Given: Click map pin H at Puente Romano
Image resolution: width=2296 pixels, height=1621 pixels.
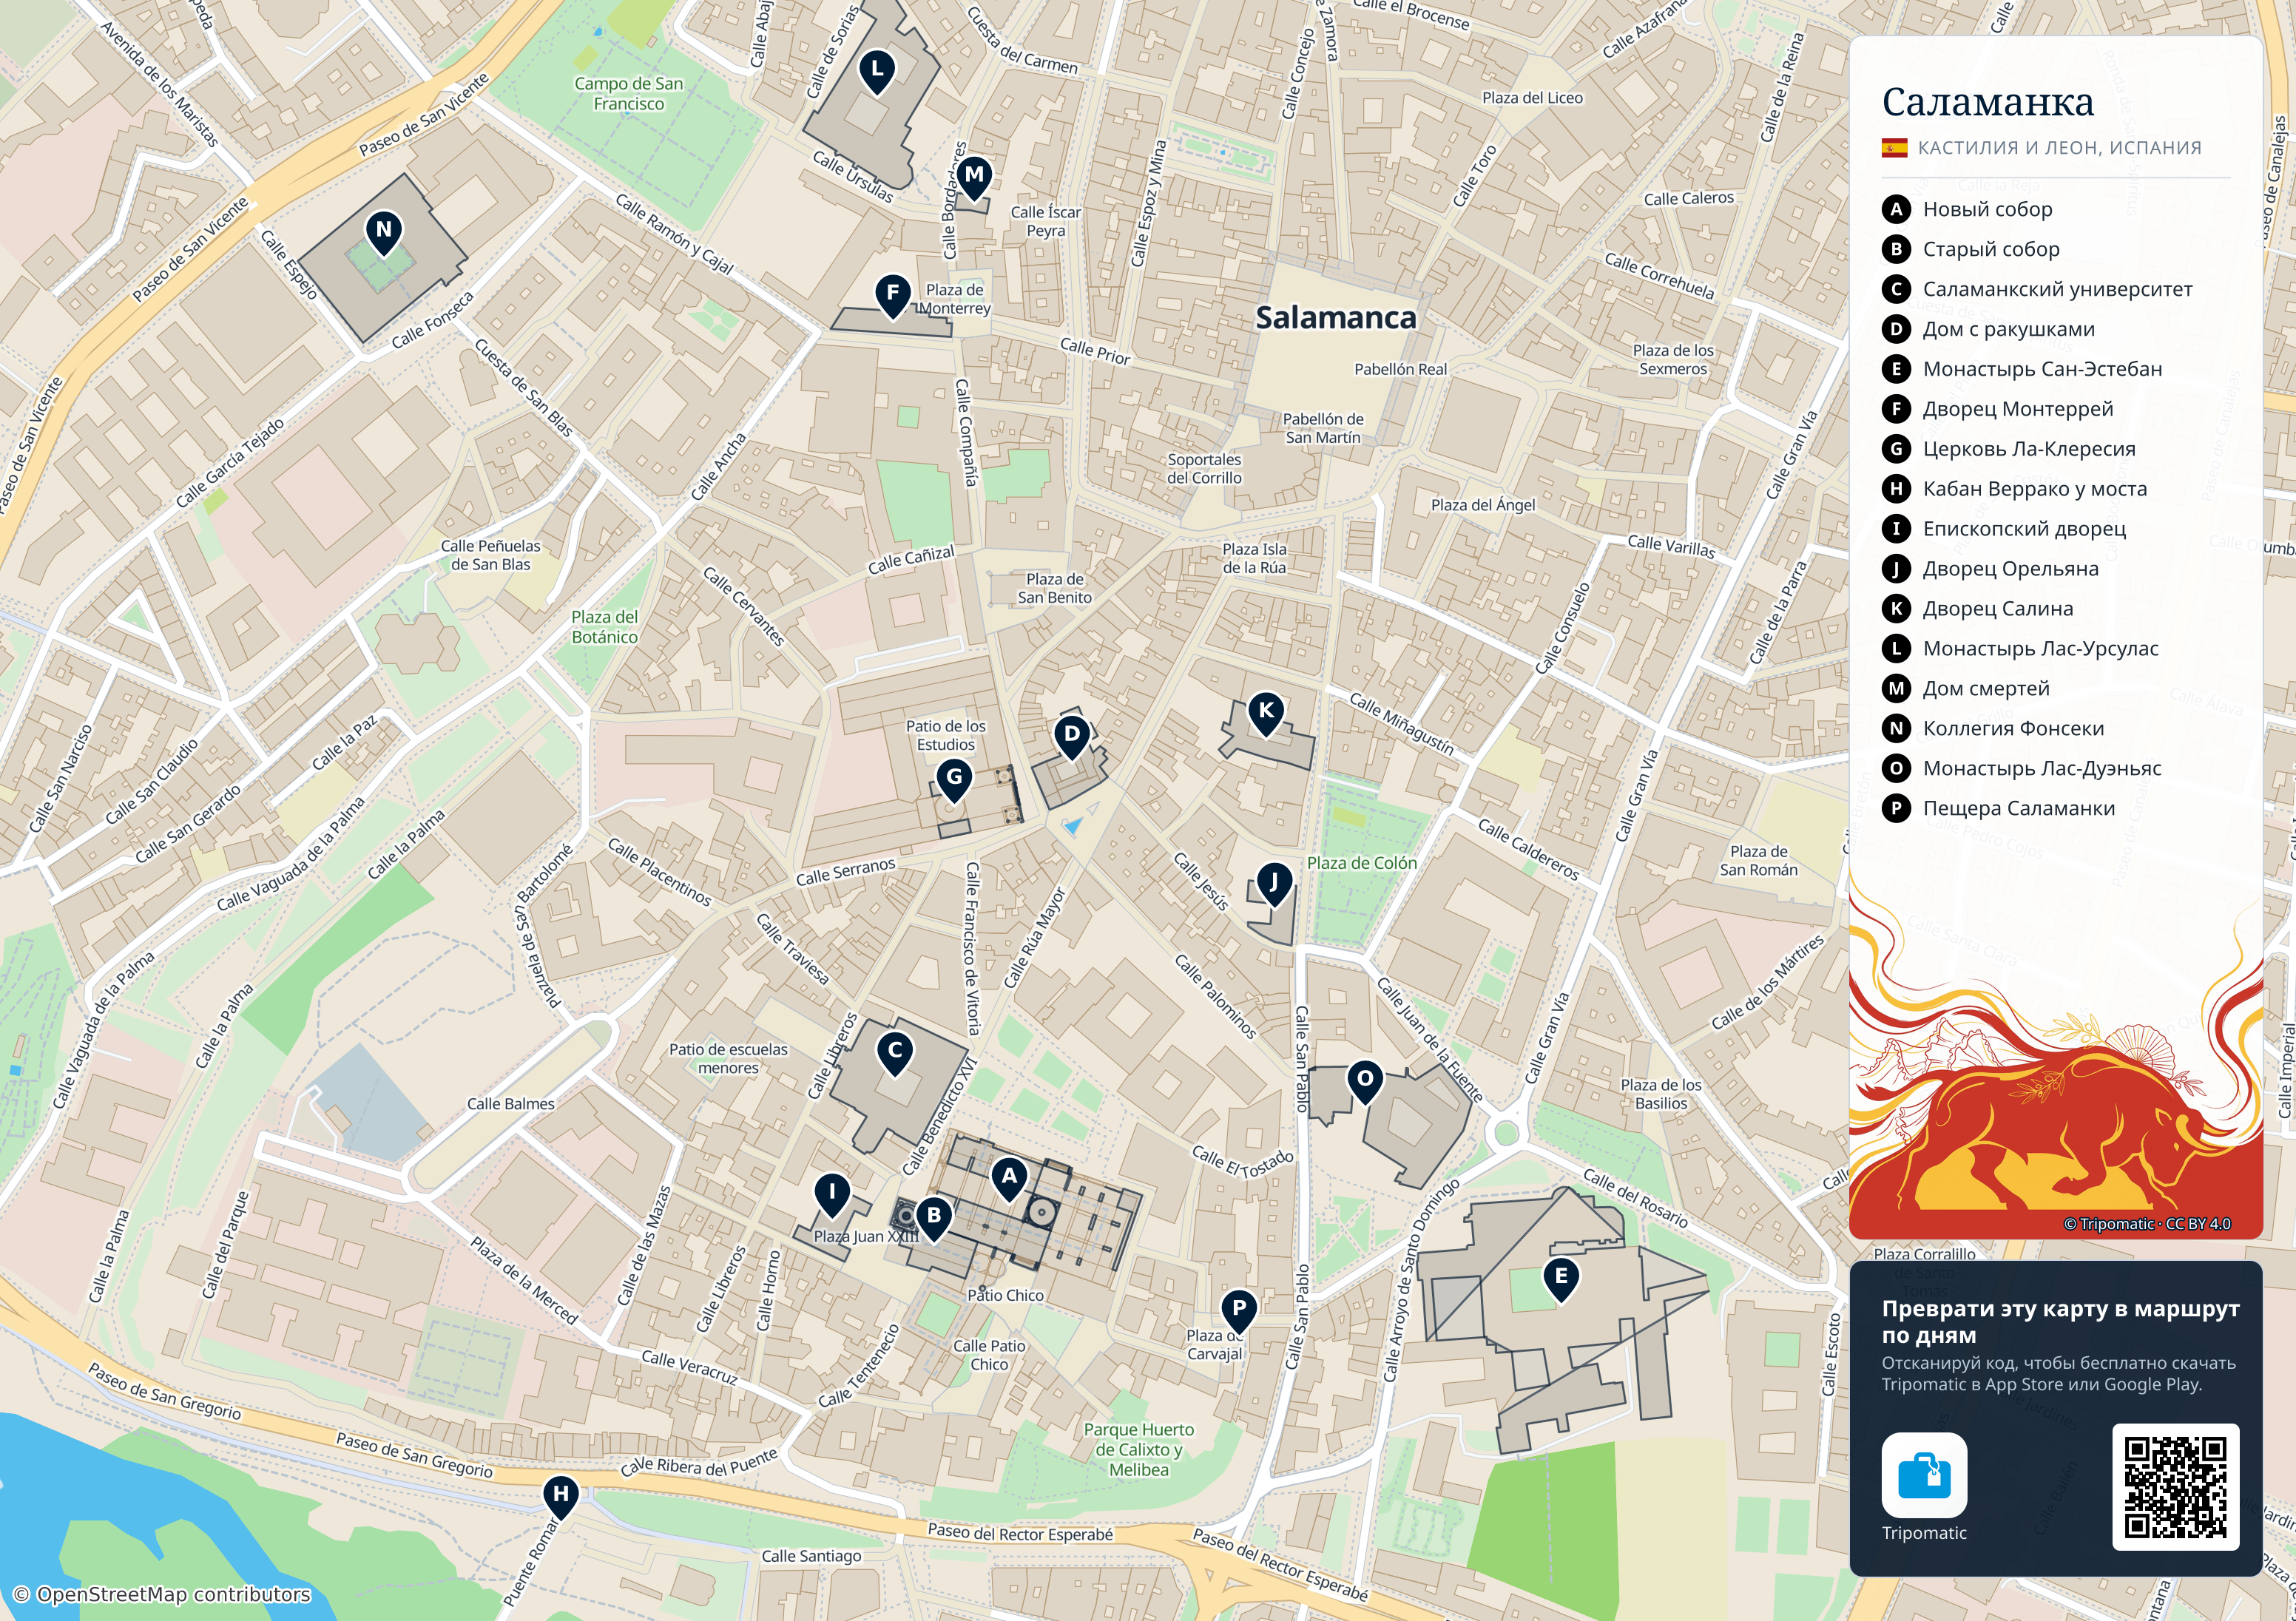Looking at the screenshot, I should [x=561, y=1497].
